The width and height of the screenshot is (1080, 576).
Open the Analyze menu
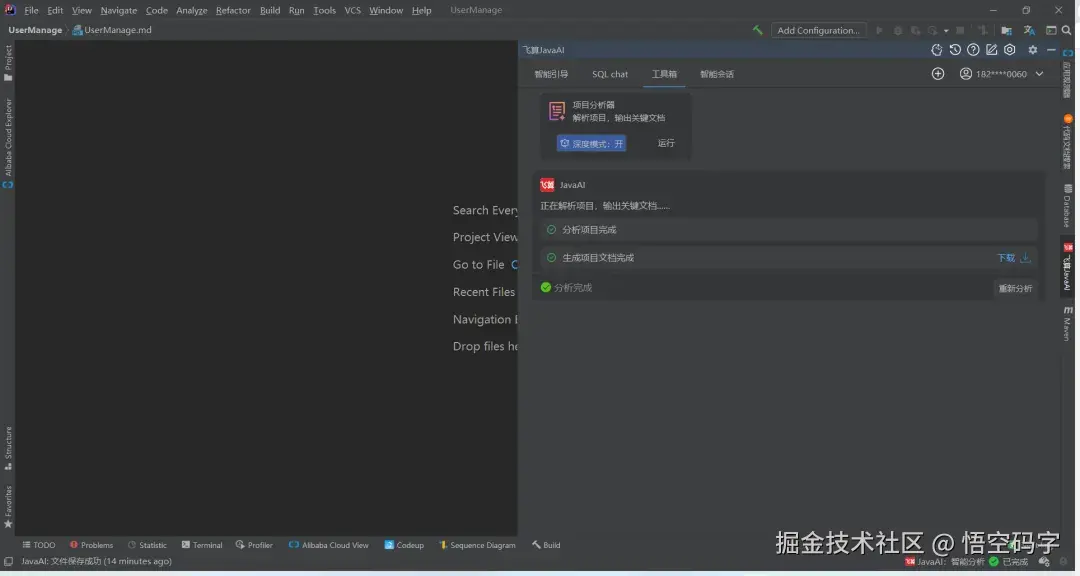pyautogui.click(x=191, y=10)
